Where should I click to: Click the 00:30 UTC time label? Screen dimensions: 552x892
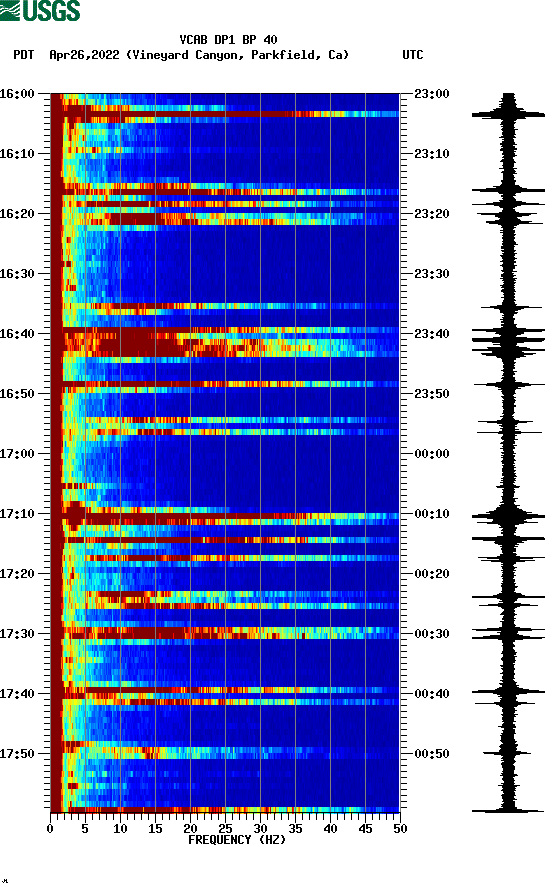(x=432, y=634)
